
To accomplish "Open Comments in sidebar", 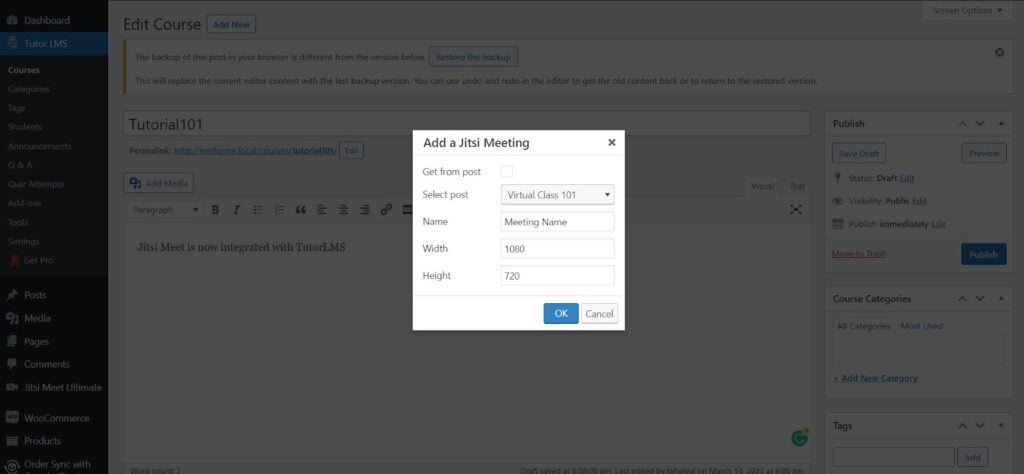I will [x=46, y=364].
